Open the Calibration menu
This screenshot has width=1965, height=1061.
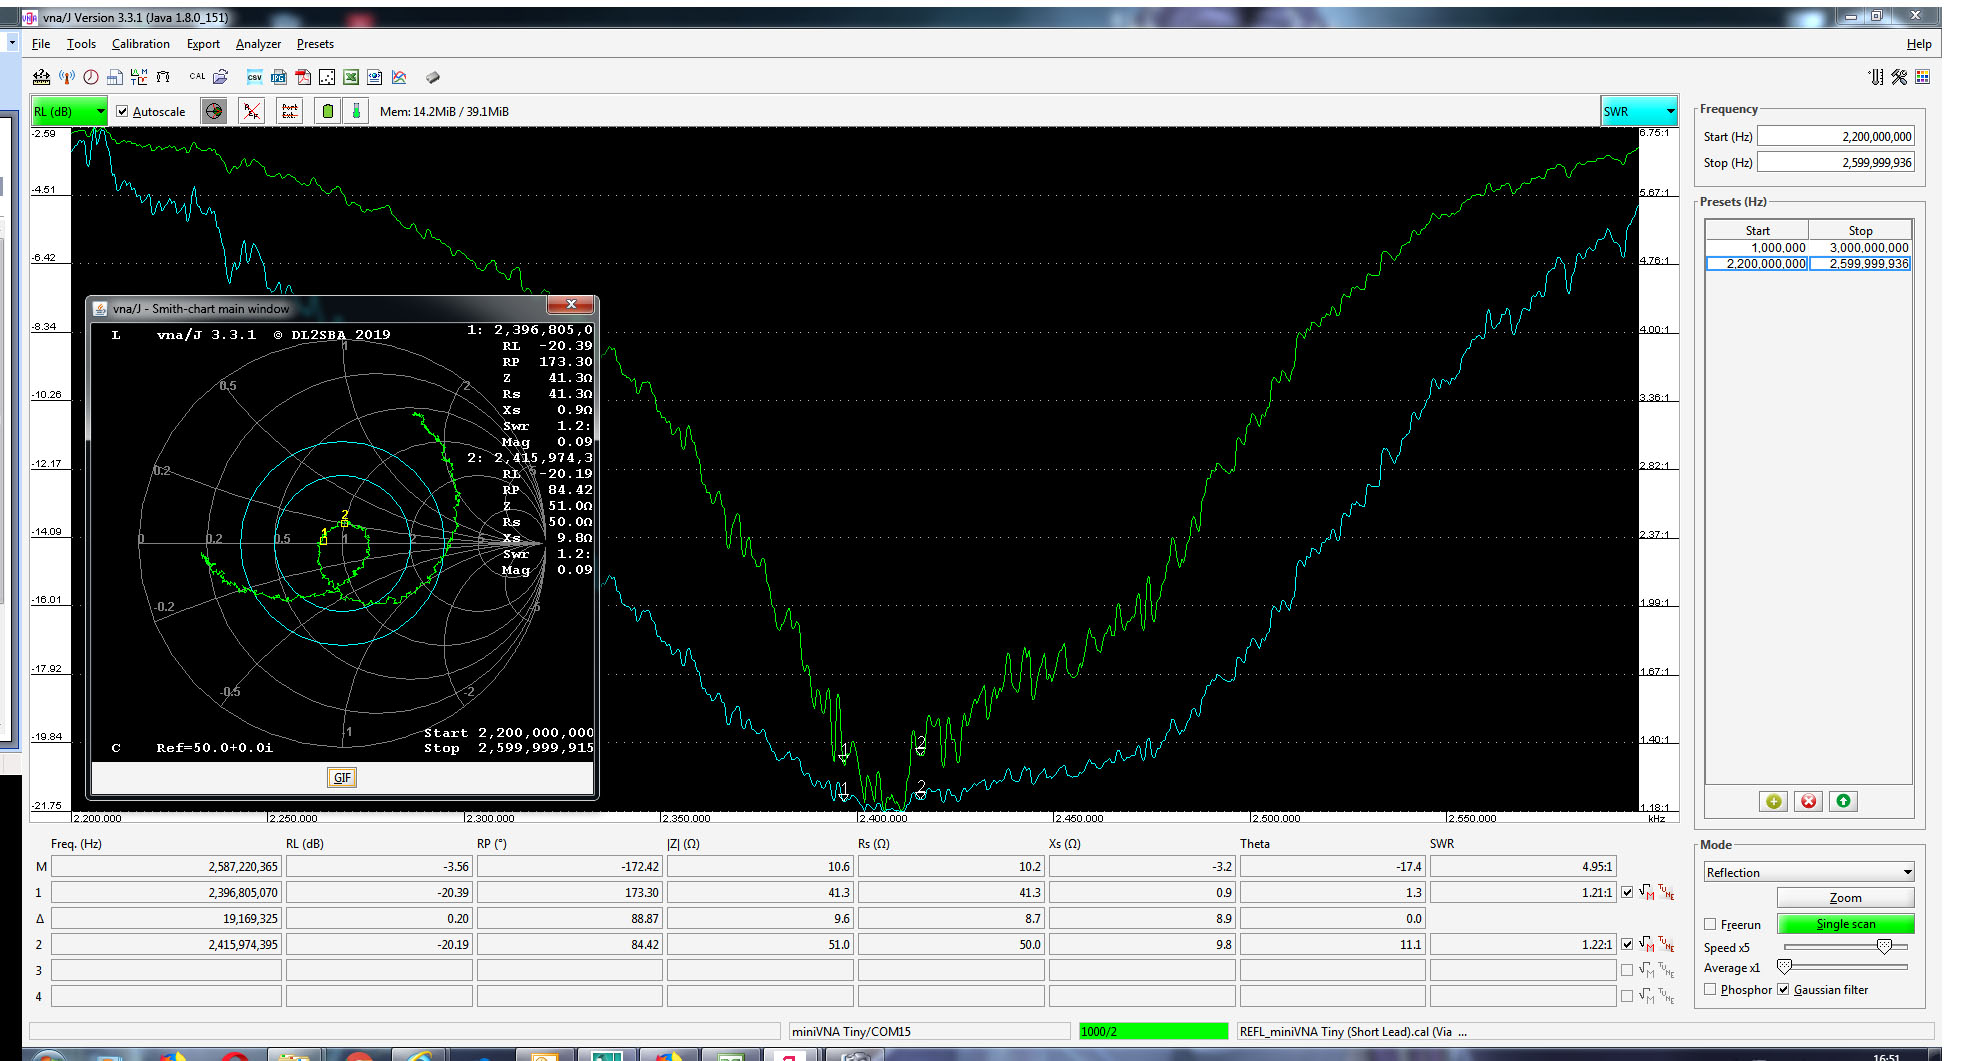tap(140, 44)
